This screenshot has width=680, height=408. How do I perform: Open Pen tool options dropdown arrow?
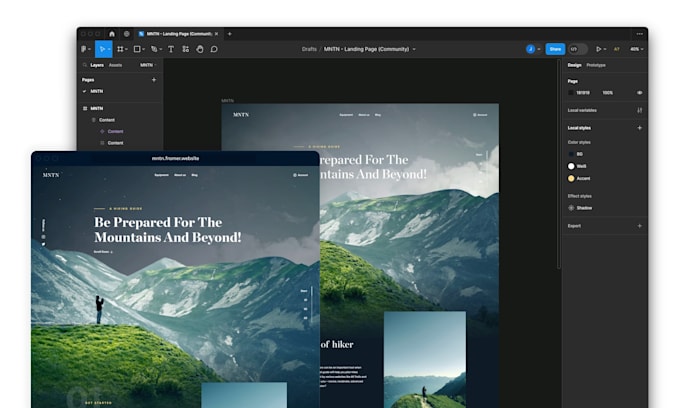click(161, 49)
